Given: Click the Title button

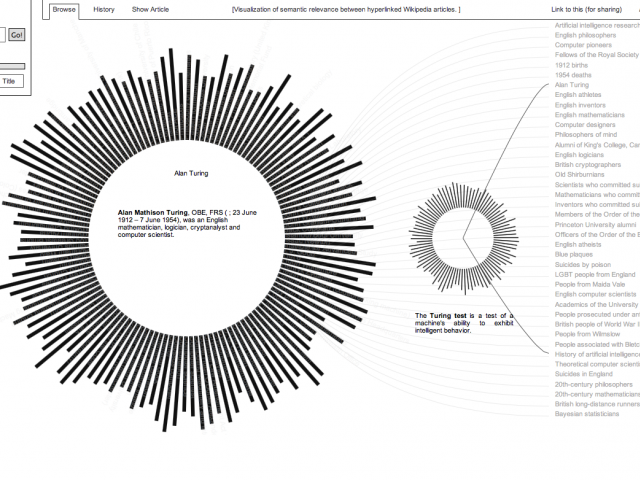Looking at the screenshot, I should [9, 81].
